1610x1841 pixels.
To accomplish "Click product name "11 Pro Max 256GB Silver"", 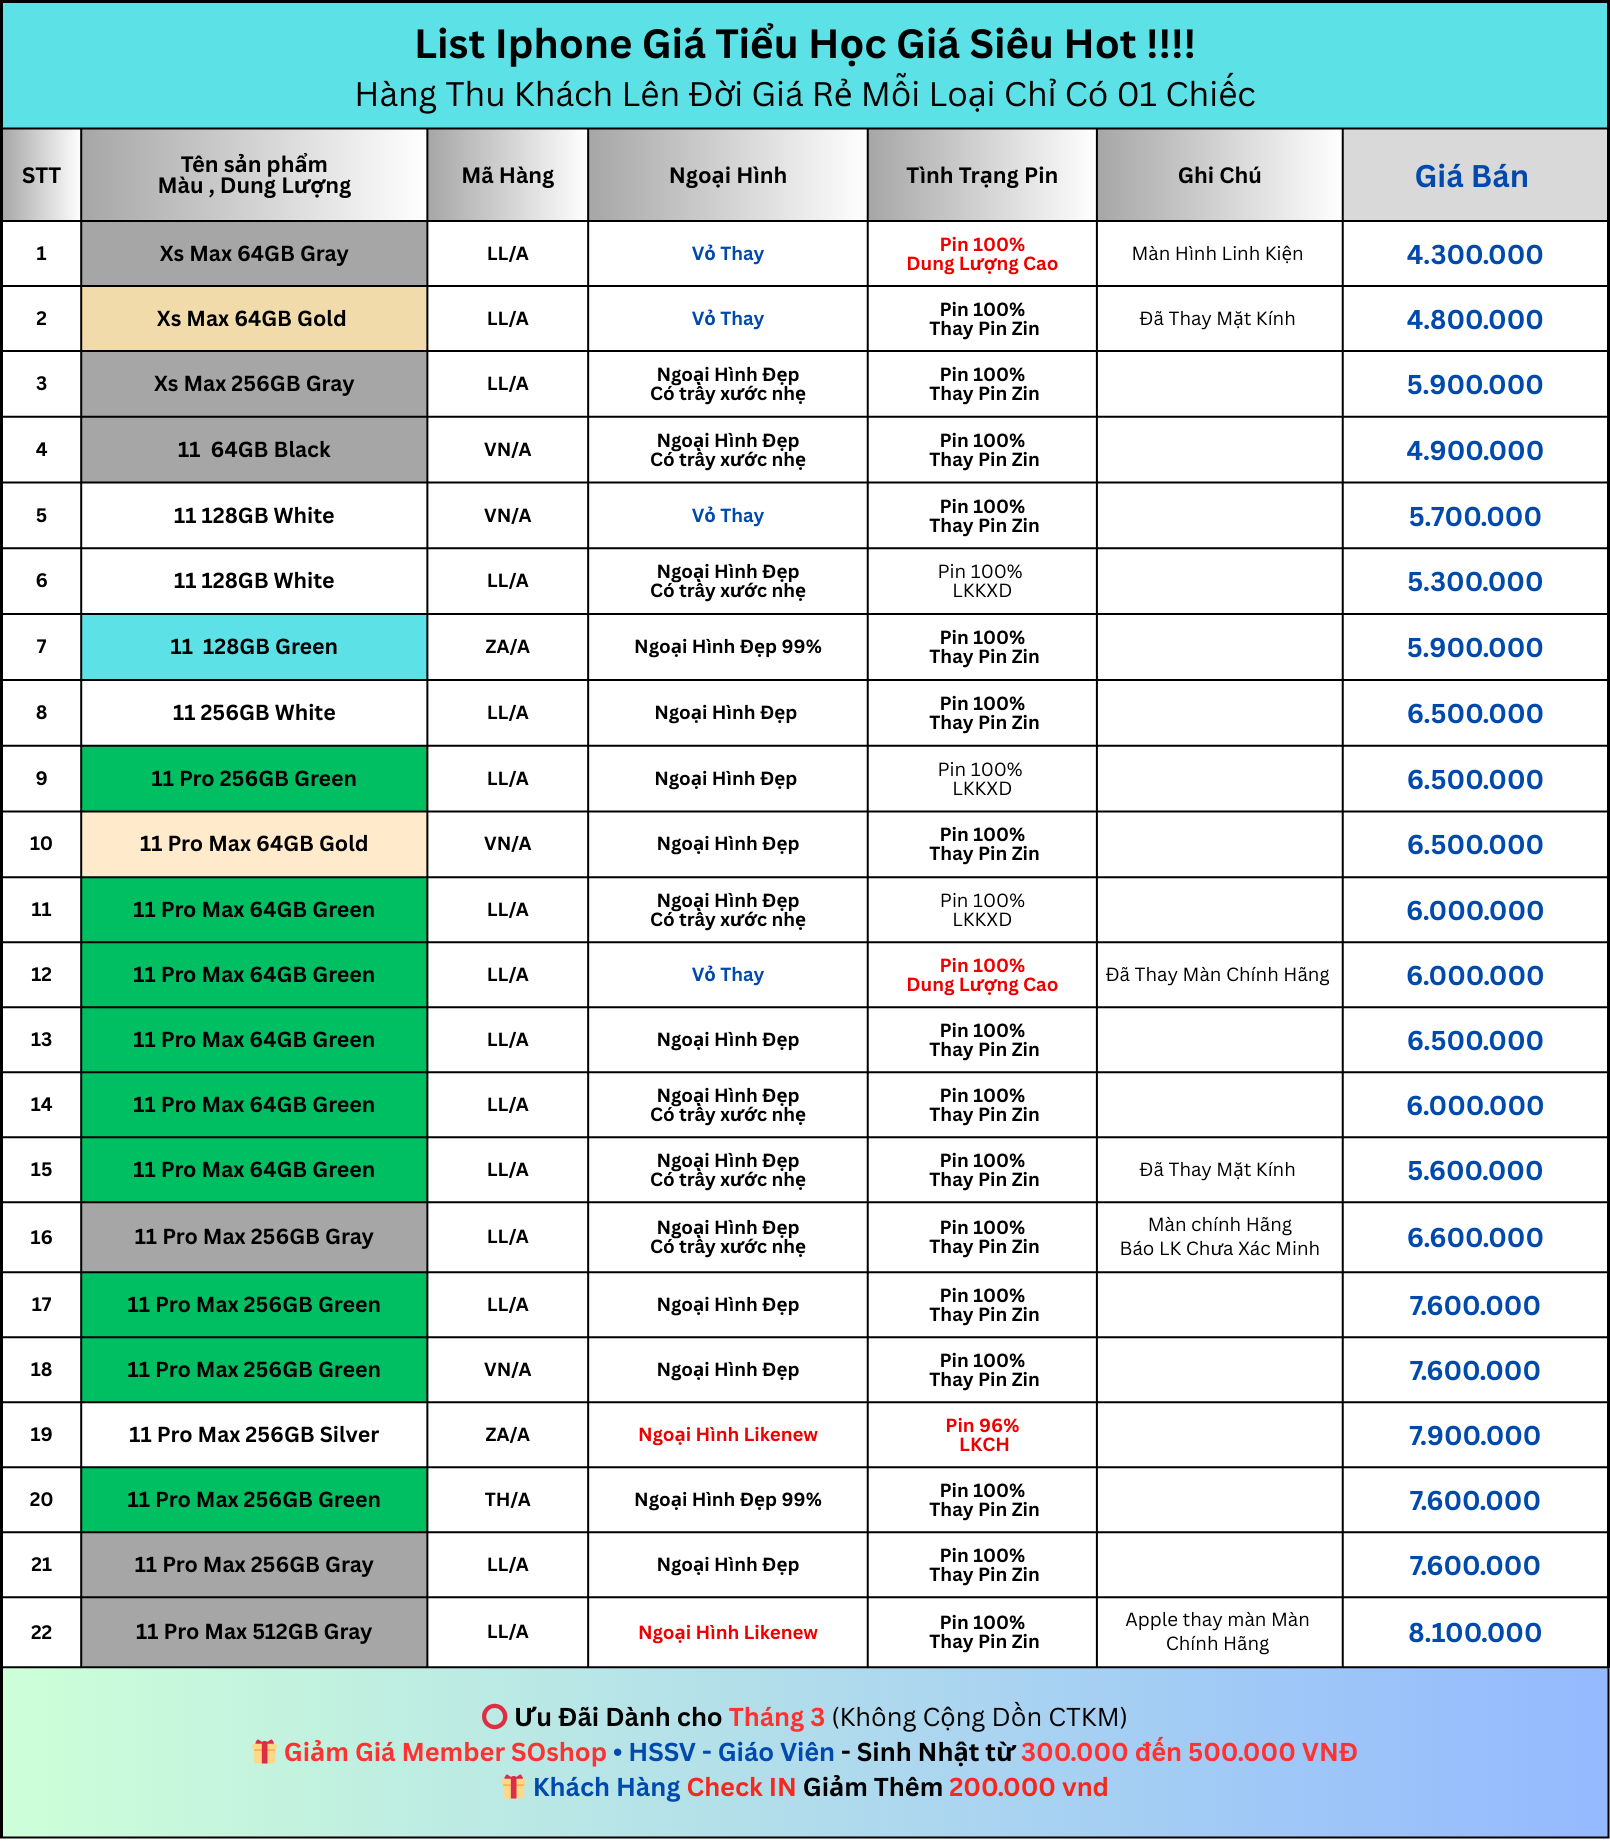I will point(254,1435).
